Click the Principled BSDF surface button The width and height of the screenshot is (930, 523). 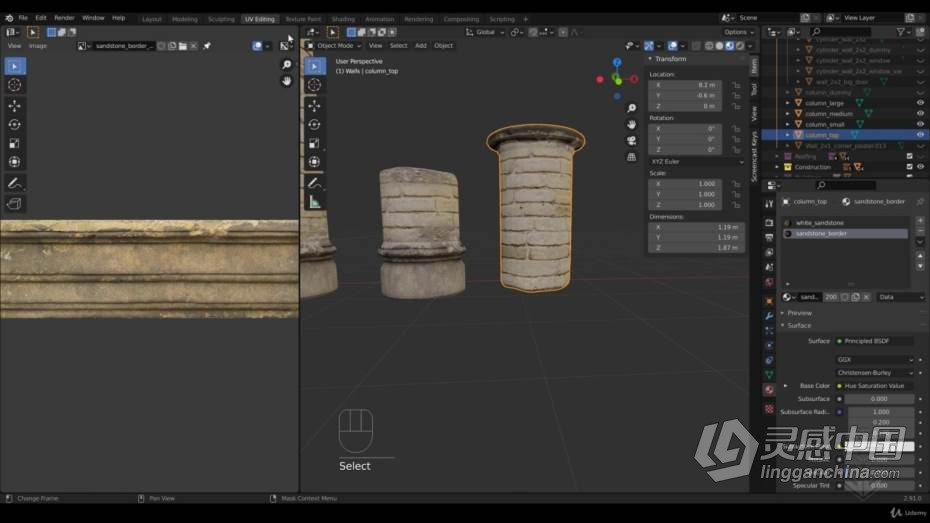point(875,341)
